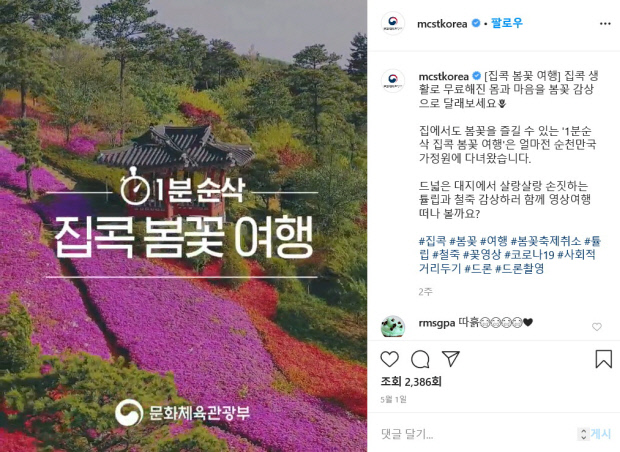Open the #코로나19 hashtag

pyautogui.click(x=529, y=254)
